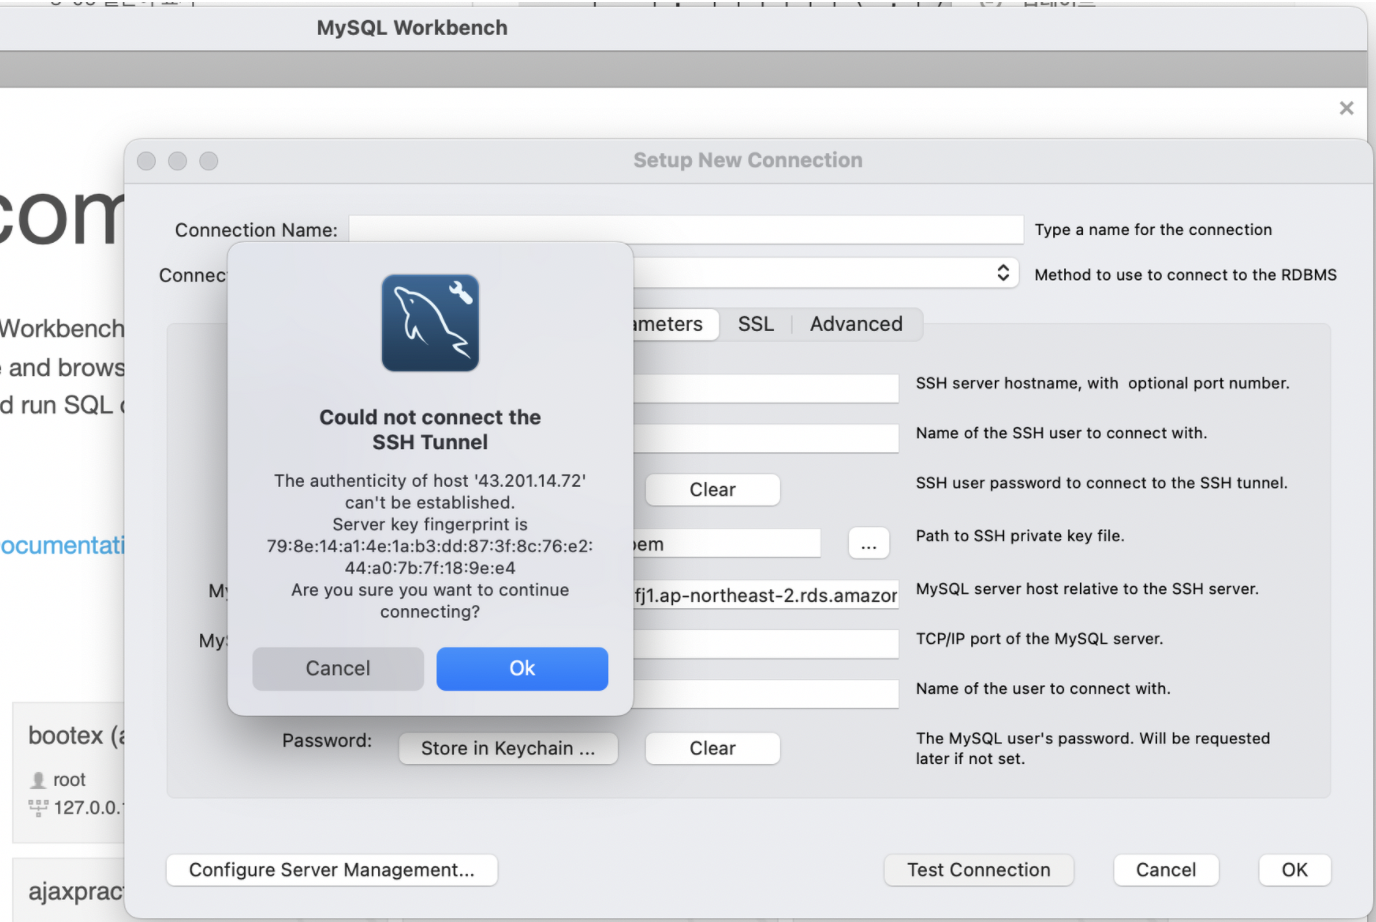Click MySQL Workbench dolphin icon in alert
This screenshot has height=922, width=1376.
coord(430,323)
